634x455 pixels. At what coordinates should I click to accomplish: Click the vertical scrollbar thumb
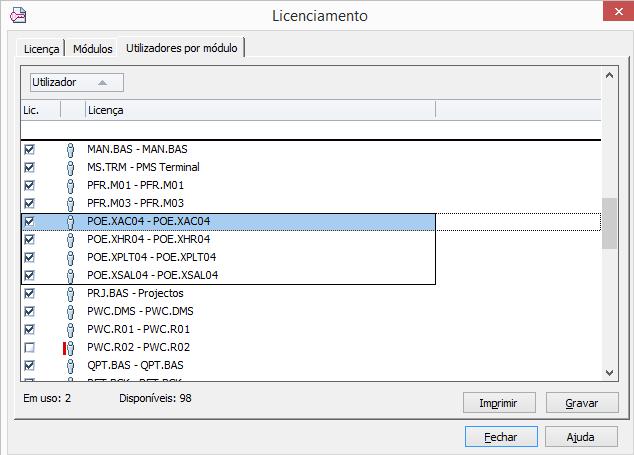(x=607, y=222)
